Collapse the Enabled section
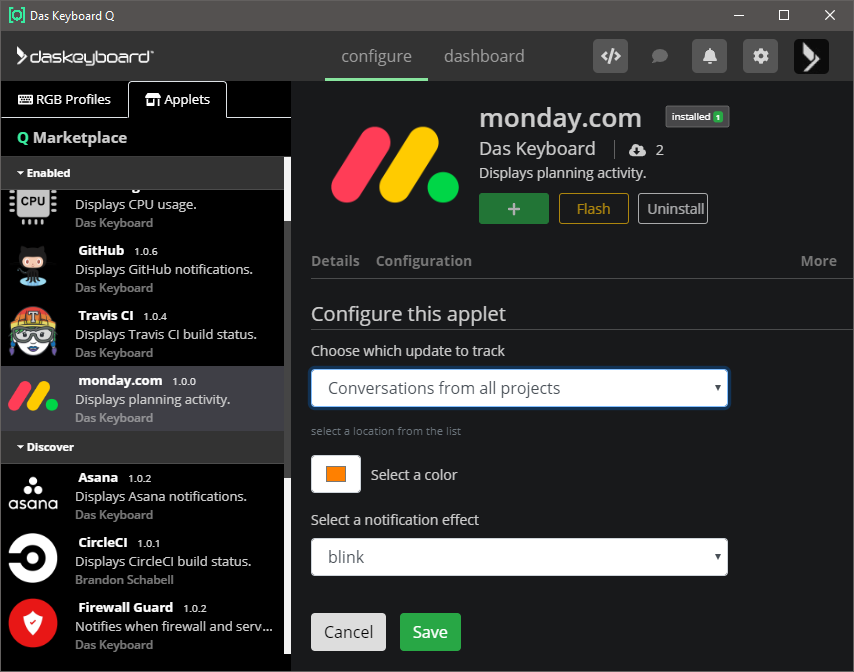 click(143, 173)
